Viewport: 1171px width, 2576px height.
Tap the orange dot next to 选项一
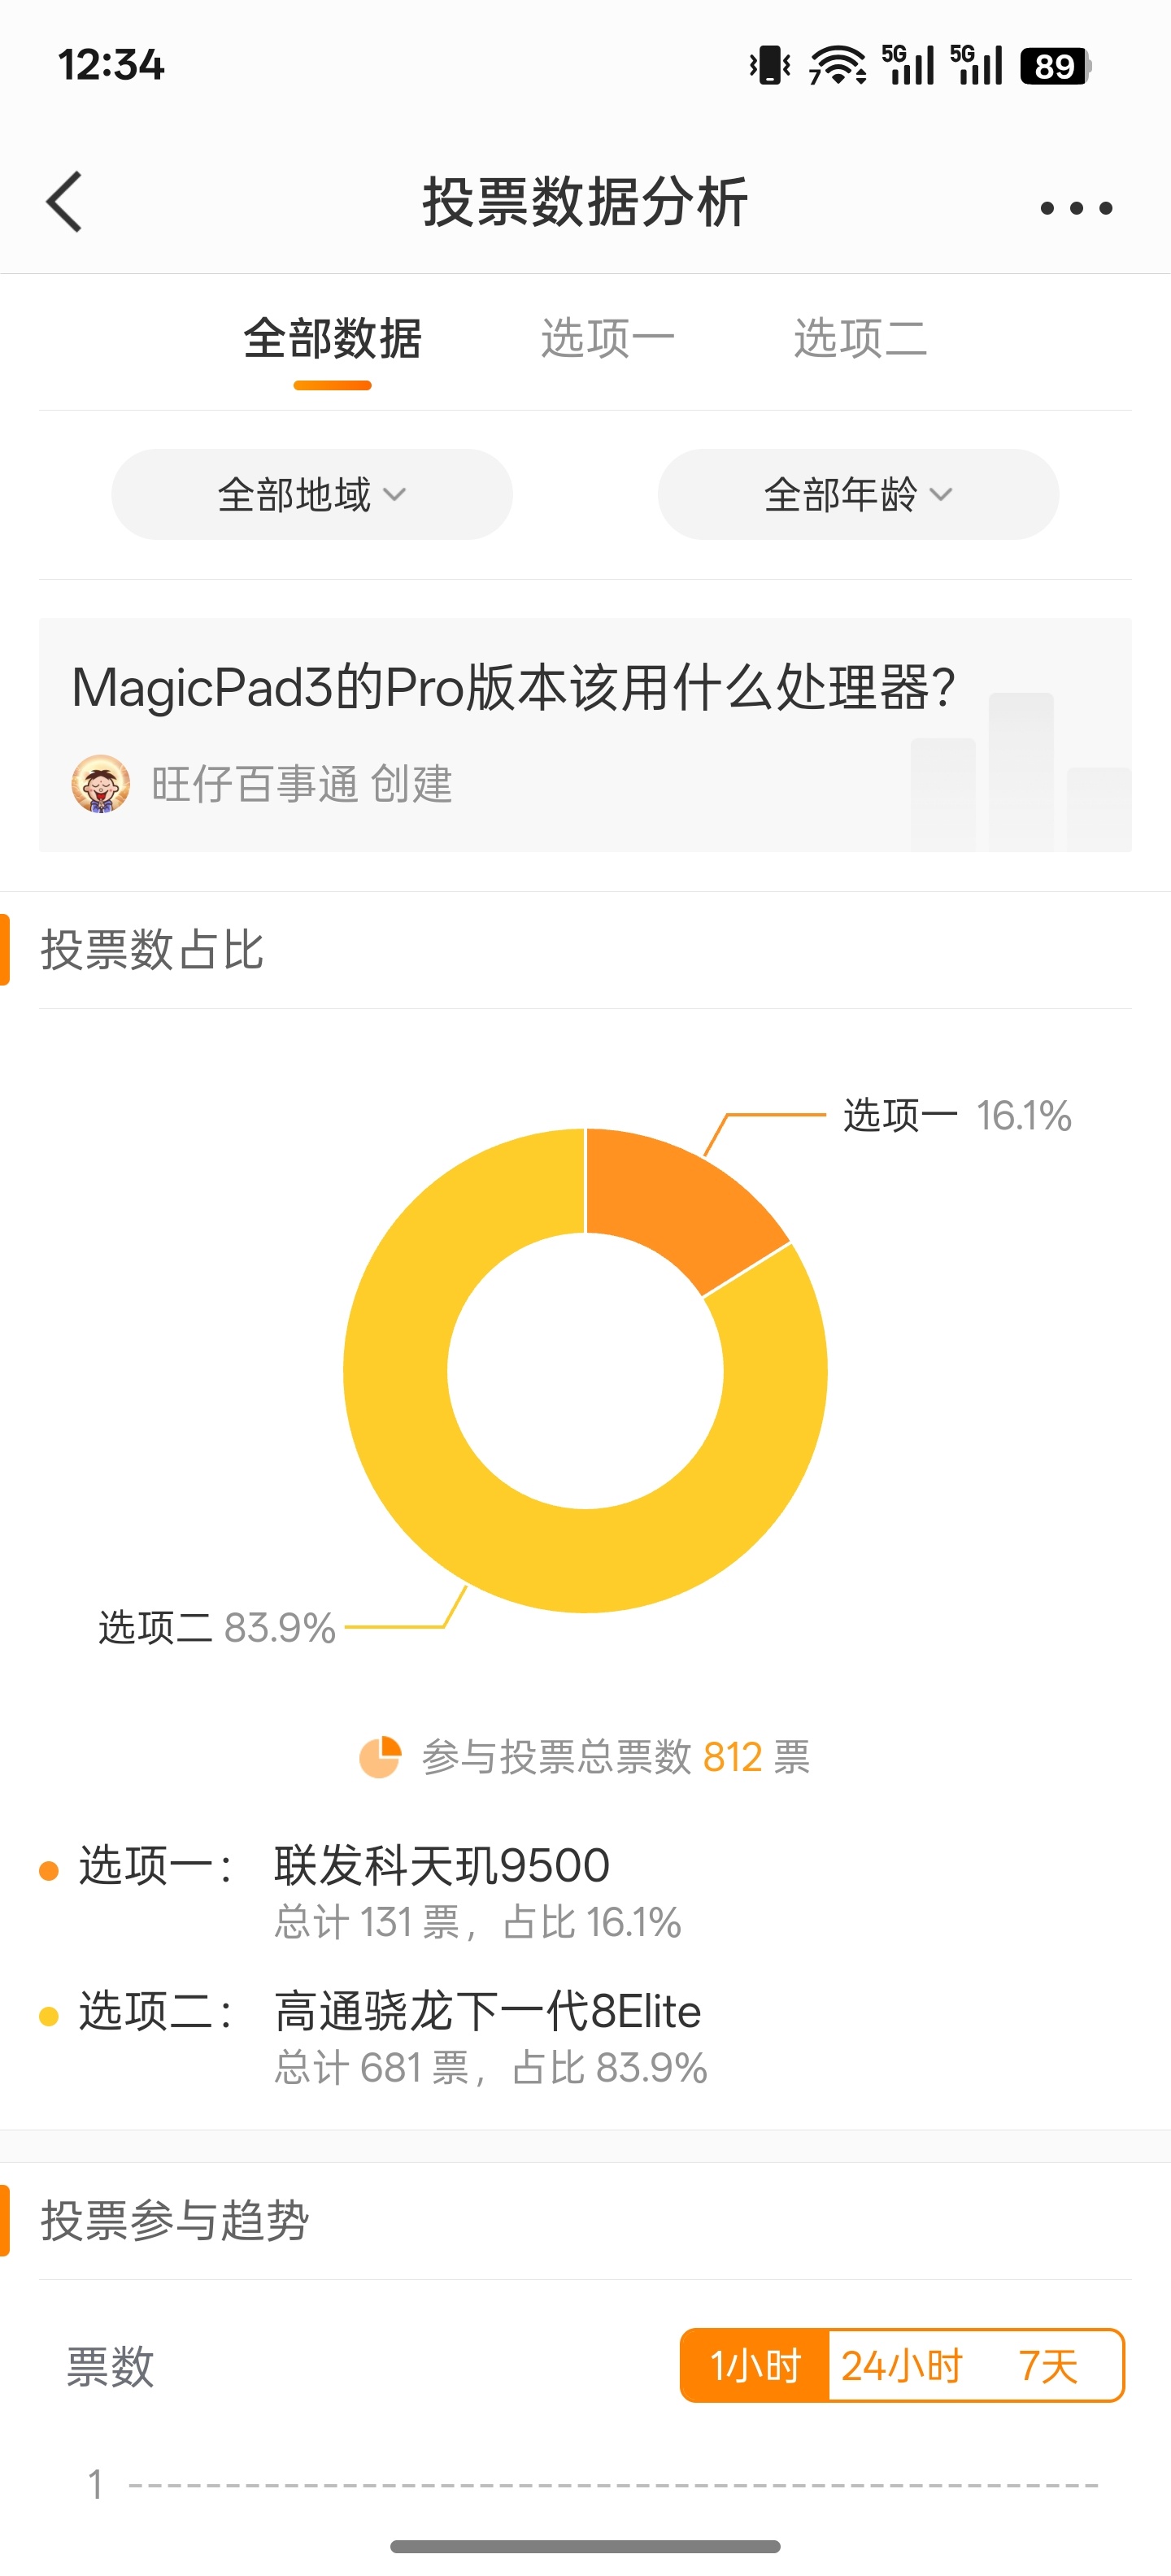(x=49, y=1870)
